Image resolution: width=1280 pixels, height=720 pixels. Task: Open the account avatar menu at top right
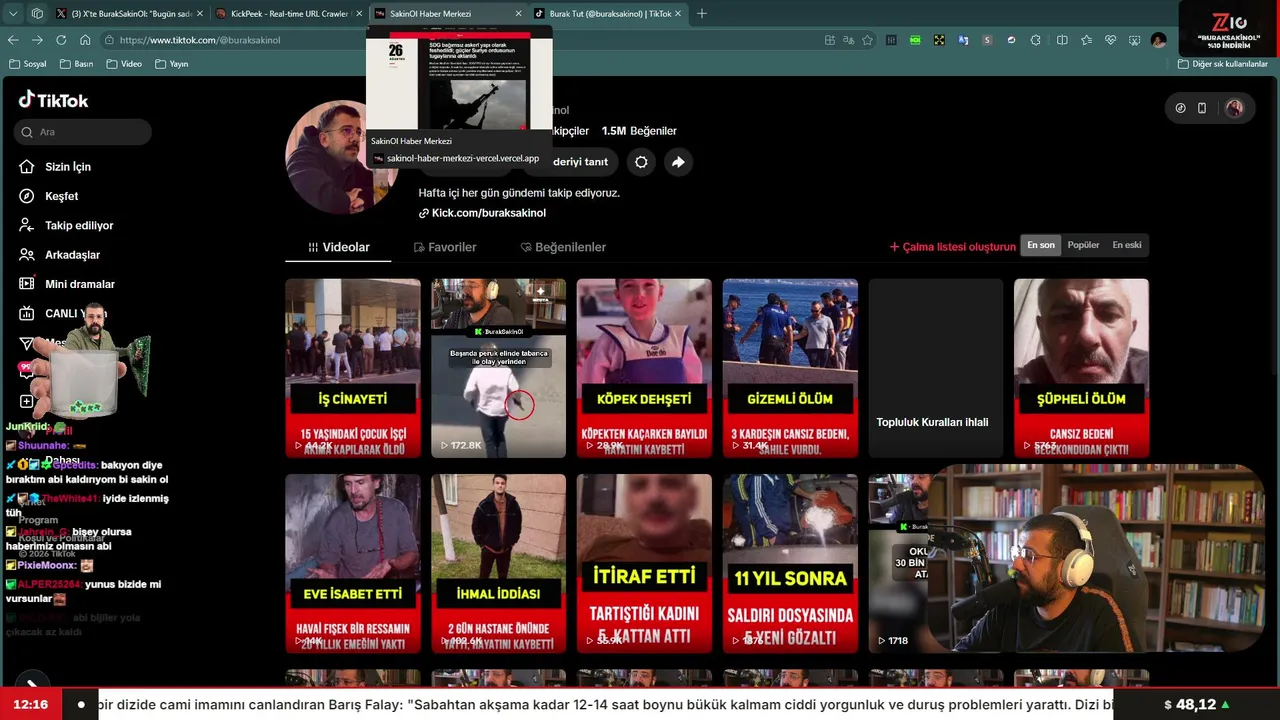[1234, 108]
